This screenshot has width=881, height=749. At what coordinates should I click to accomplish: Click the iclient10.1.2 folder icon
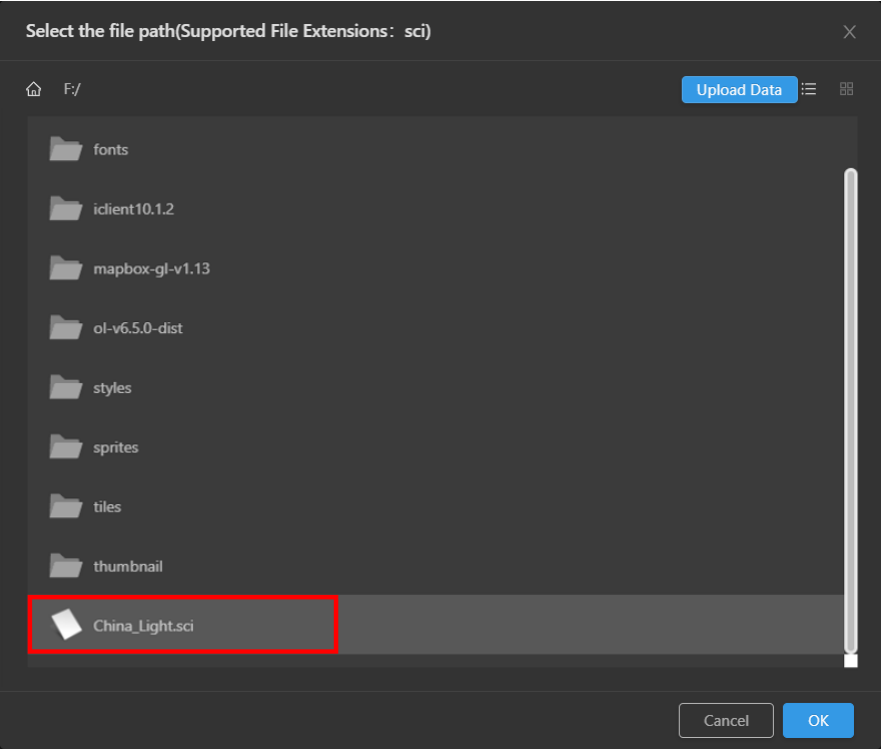66,209
